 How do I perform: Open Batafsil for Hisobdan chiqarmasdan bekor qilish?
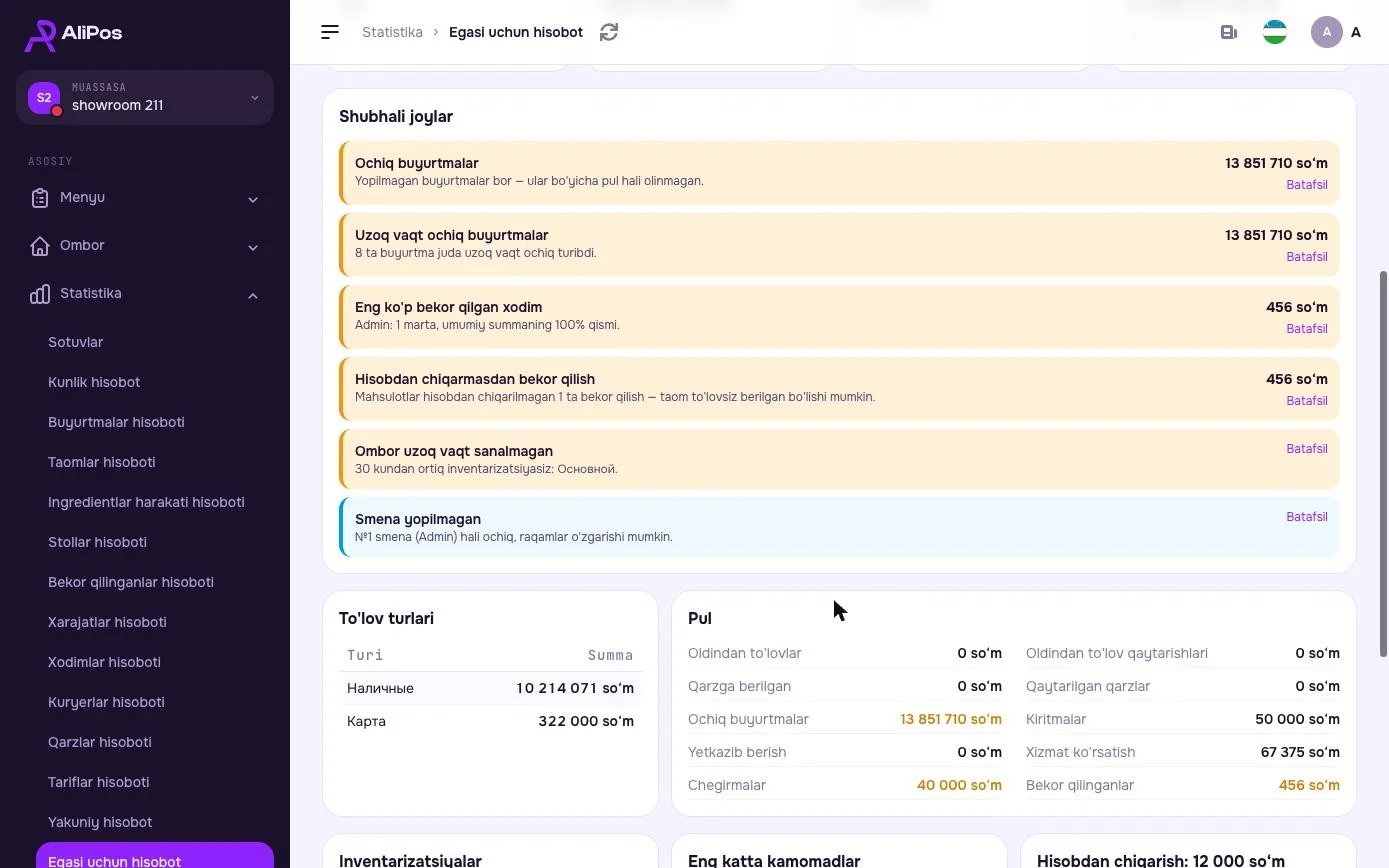tap(1306, 401)
